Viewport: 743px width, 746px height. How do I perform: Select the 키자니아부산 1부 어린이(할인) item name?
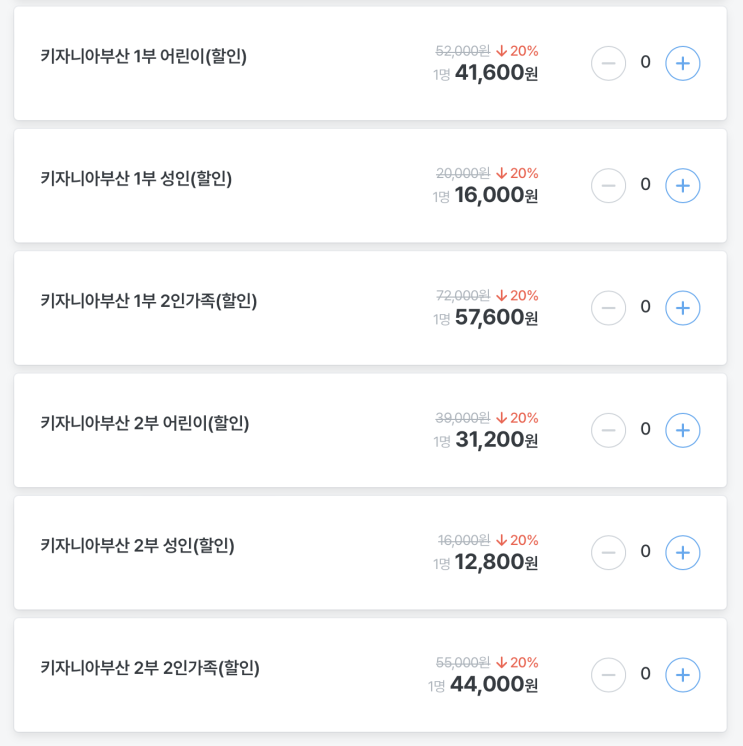143,56
